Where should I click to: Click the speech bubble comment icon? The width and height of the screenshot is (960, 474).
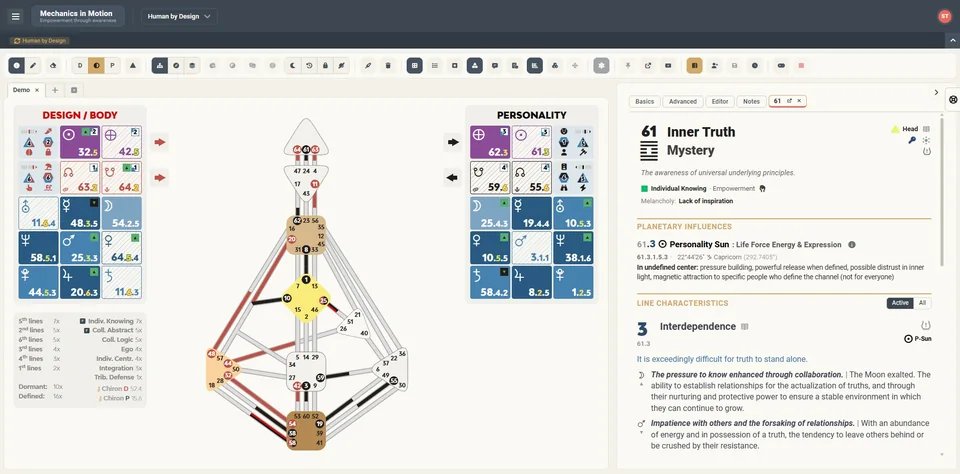click(x=495, y=66)
